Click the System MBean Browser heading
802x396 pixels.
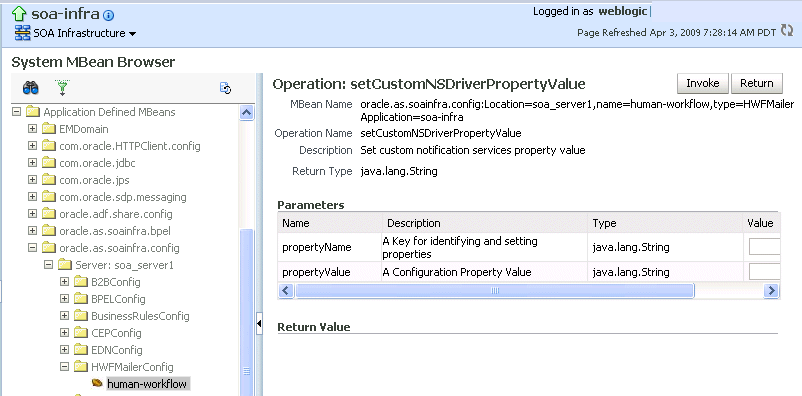pyautogui.click(x=93, y=62)
